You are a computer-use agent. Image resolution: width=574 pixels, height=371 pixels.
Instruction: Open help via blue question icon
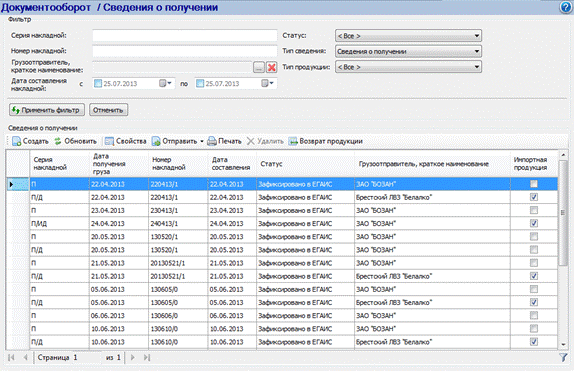(x=566, y=7)
